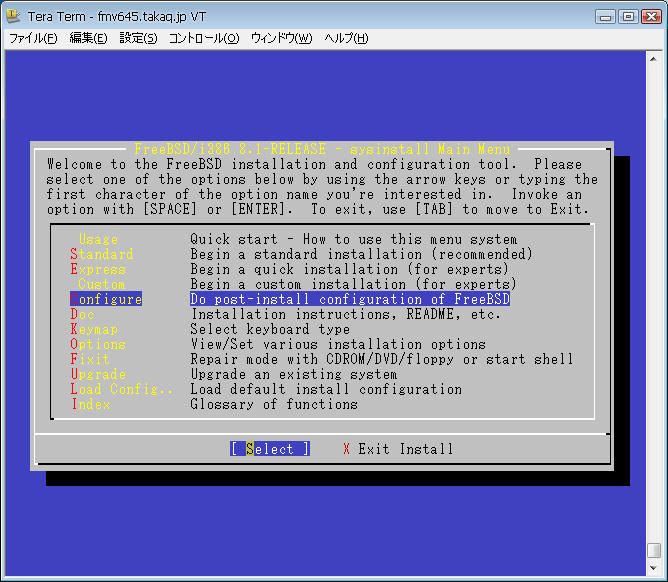
Task: Click the Tera Term title bar icon
Action: (x=13, y=16)
